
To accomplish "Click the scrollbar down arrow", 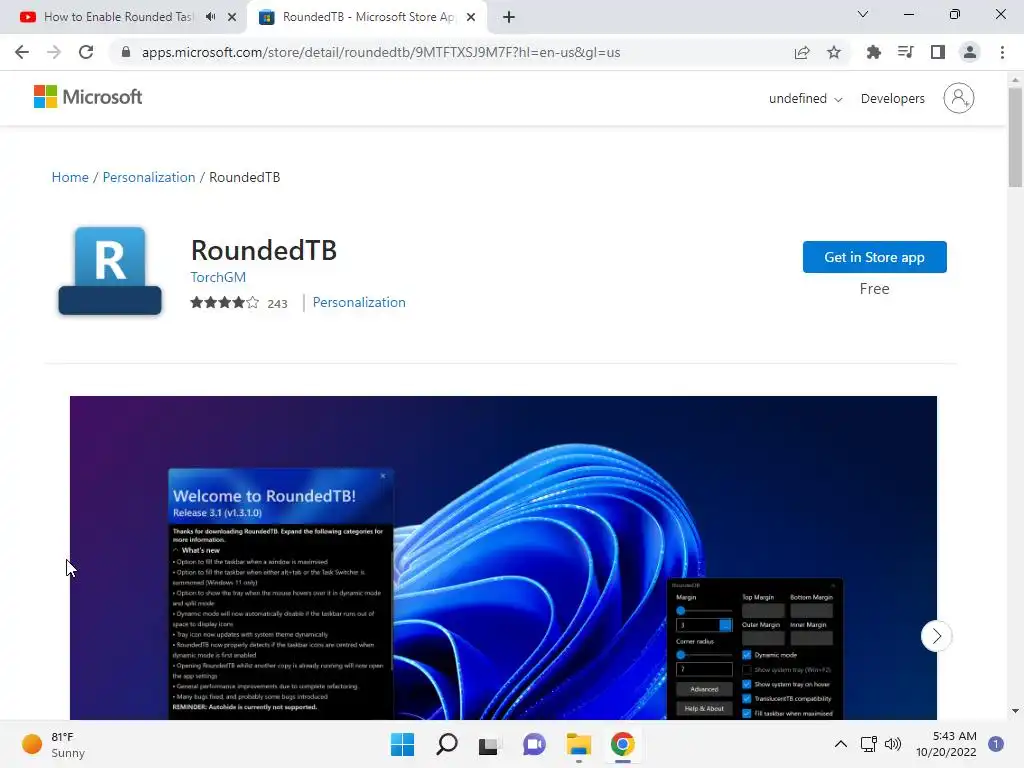I will point(1015,711).
